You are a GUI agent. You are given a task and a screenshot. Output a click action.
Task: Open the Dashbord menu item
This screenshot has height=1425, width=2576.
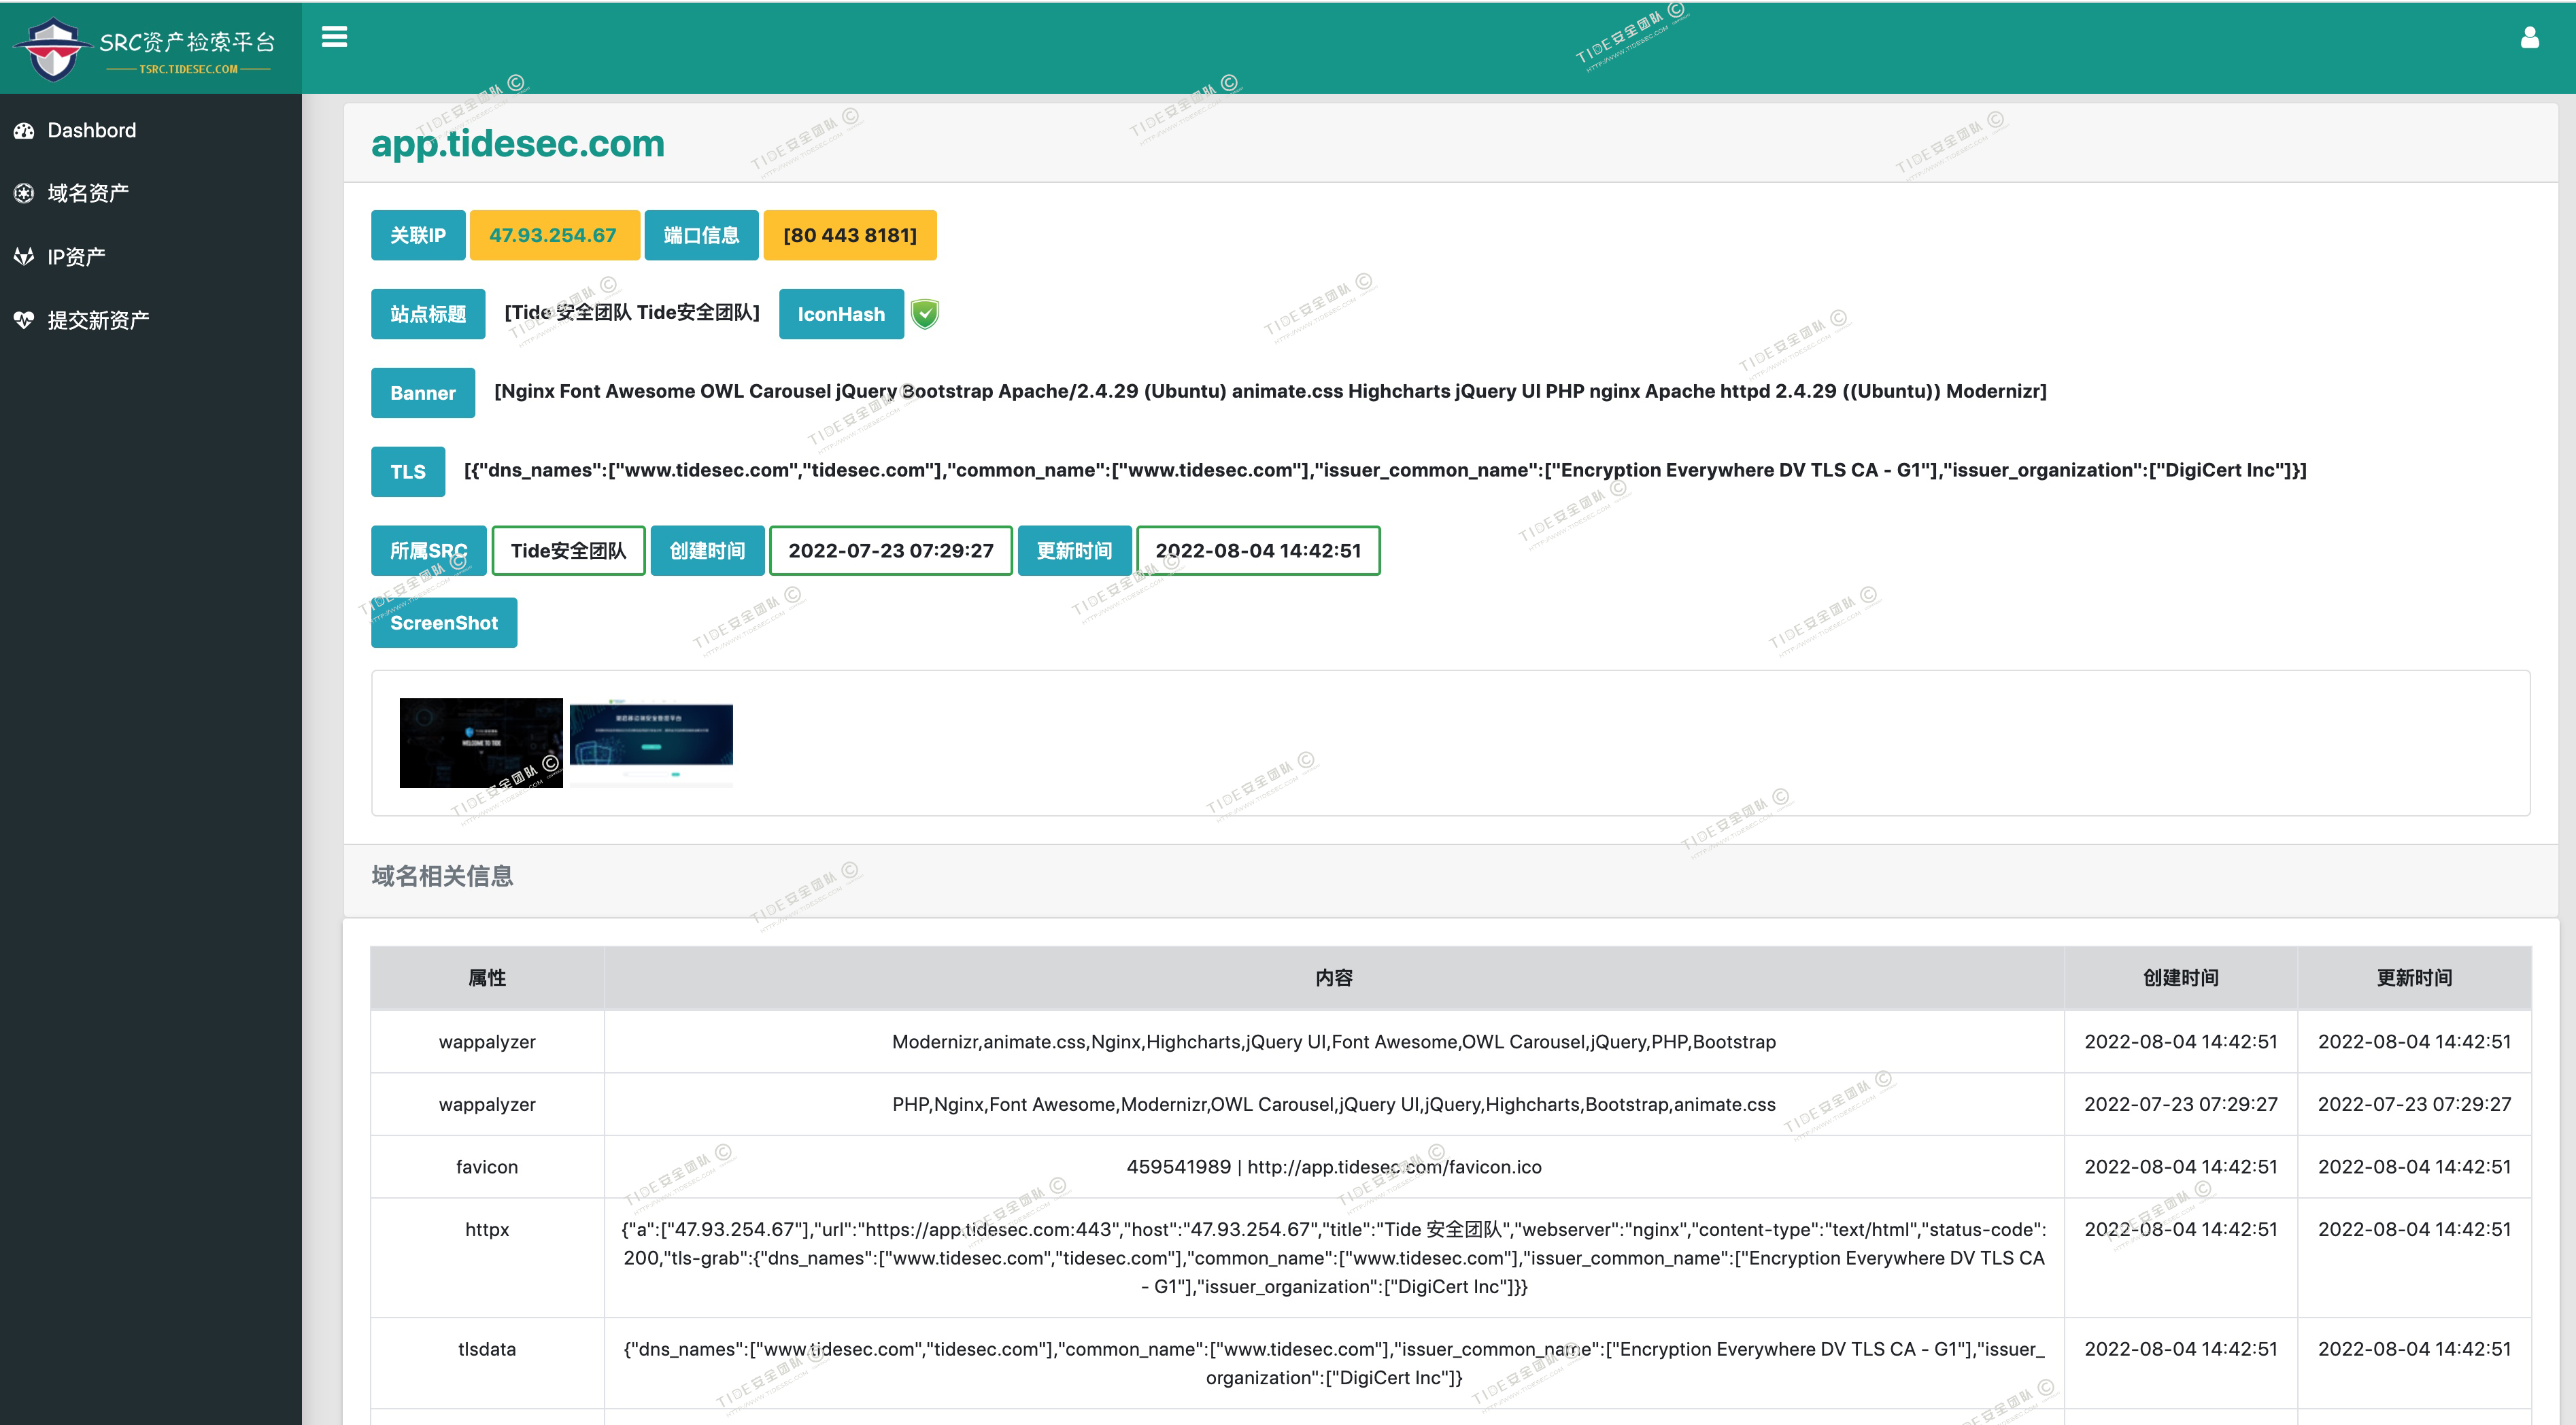pyautogui.click(x=91, y=131)
